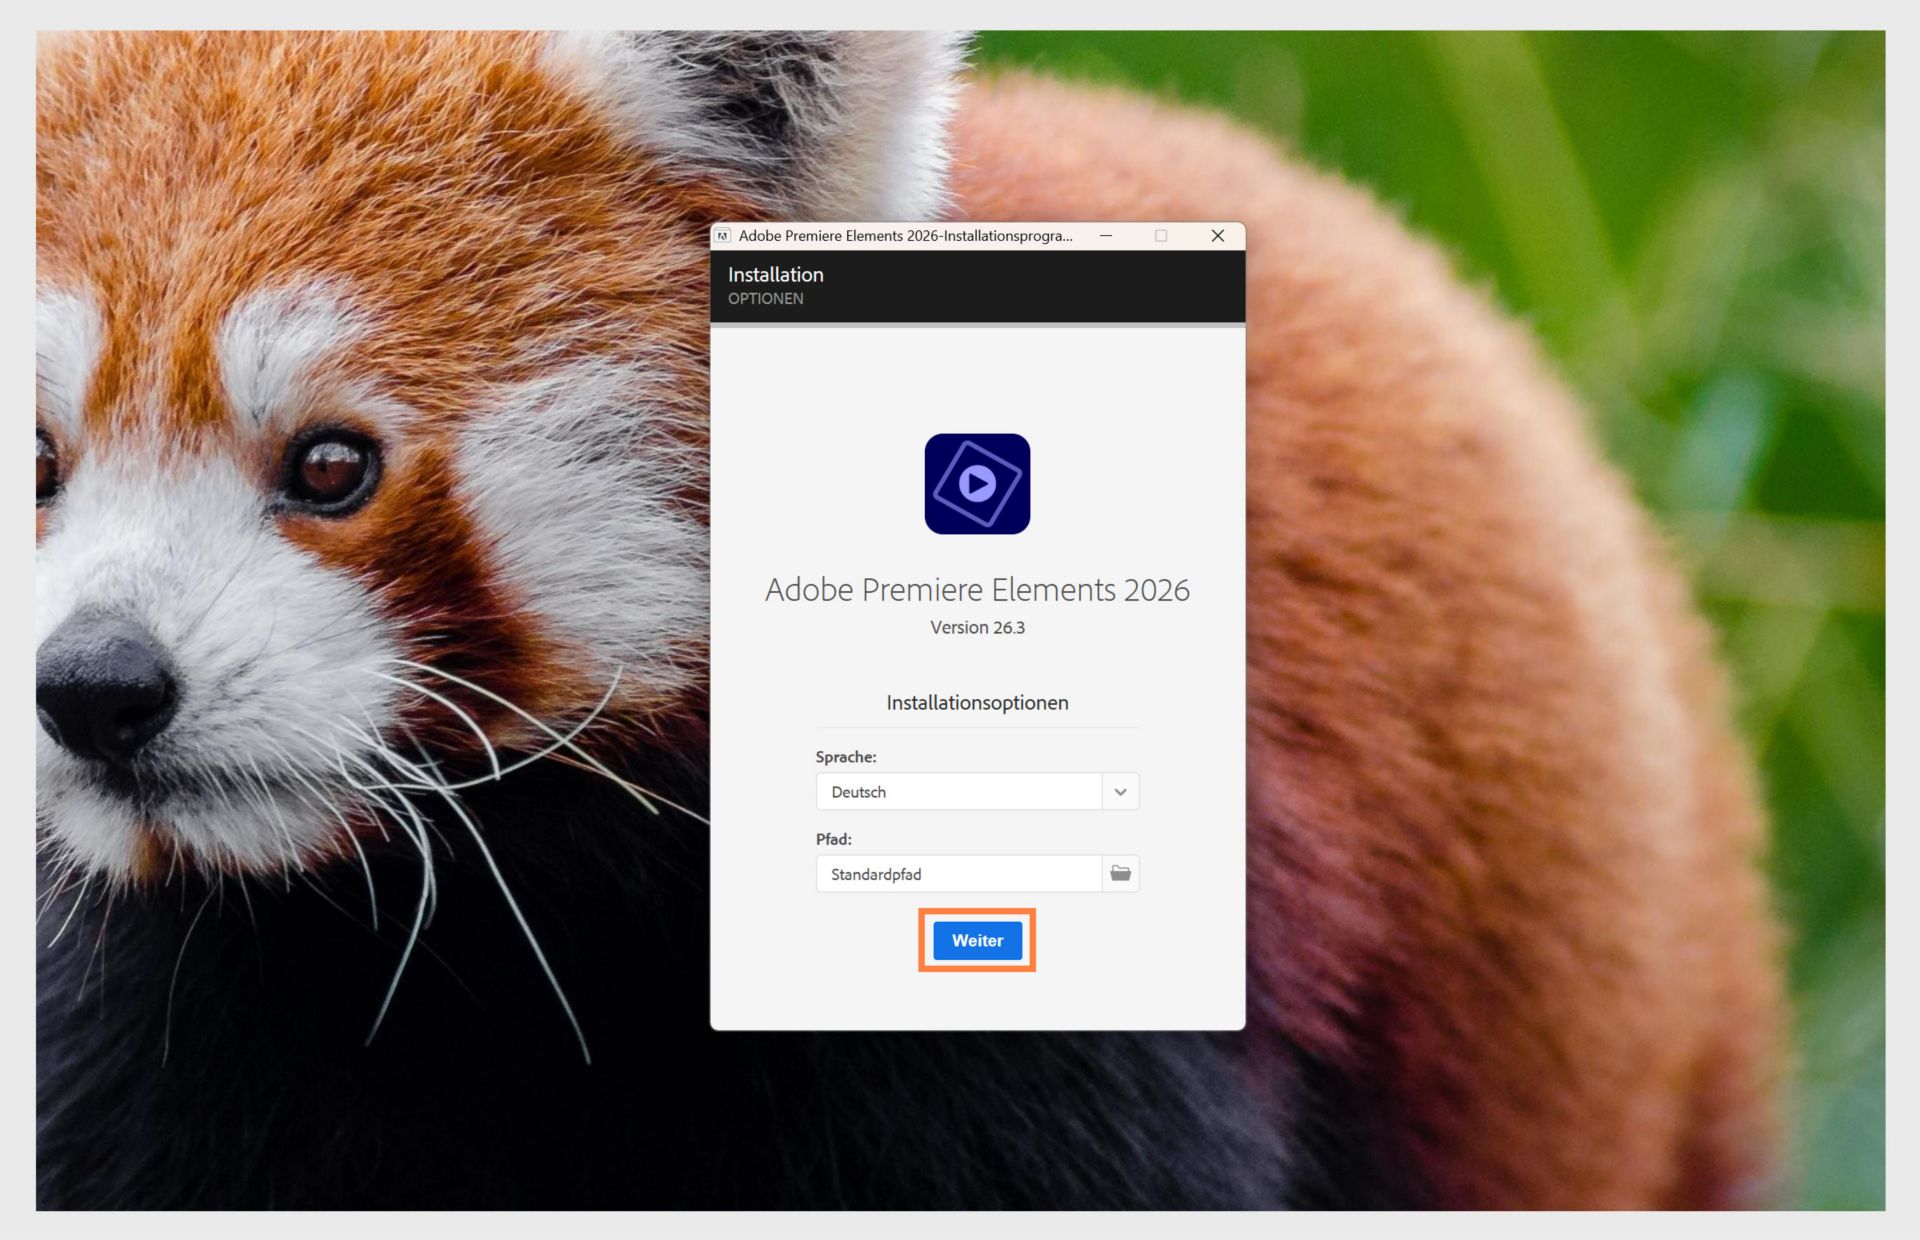Click the Adobe icon in the title bar
Viewport: 1920px width, 1240px height.
click(723, 236)
